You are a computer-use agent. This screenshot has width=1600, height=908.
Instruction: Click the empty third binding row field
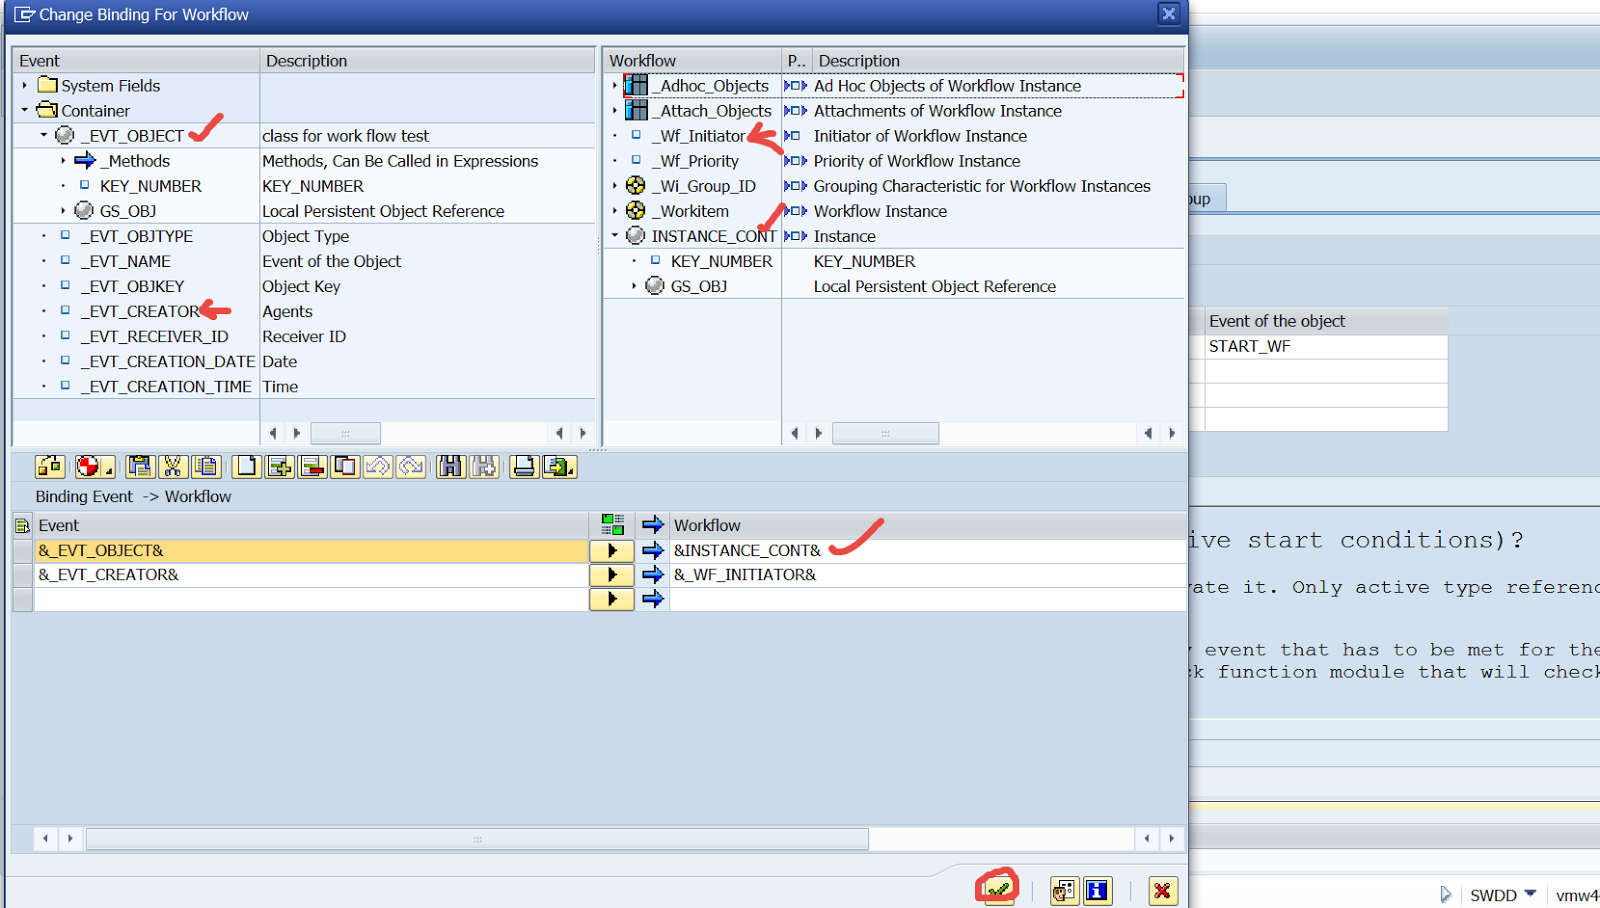click(300, 599)
